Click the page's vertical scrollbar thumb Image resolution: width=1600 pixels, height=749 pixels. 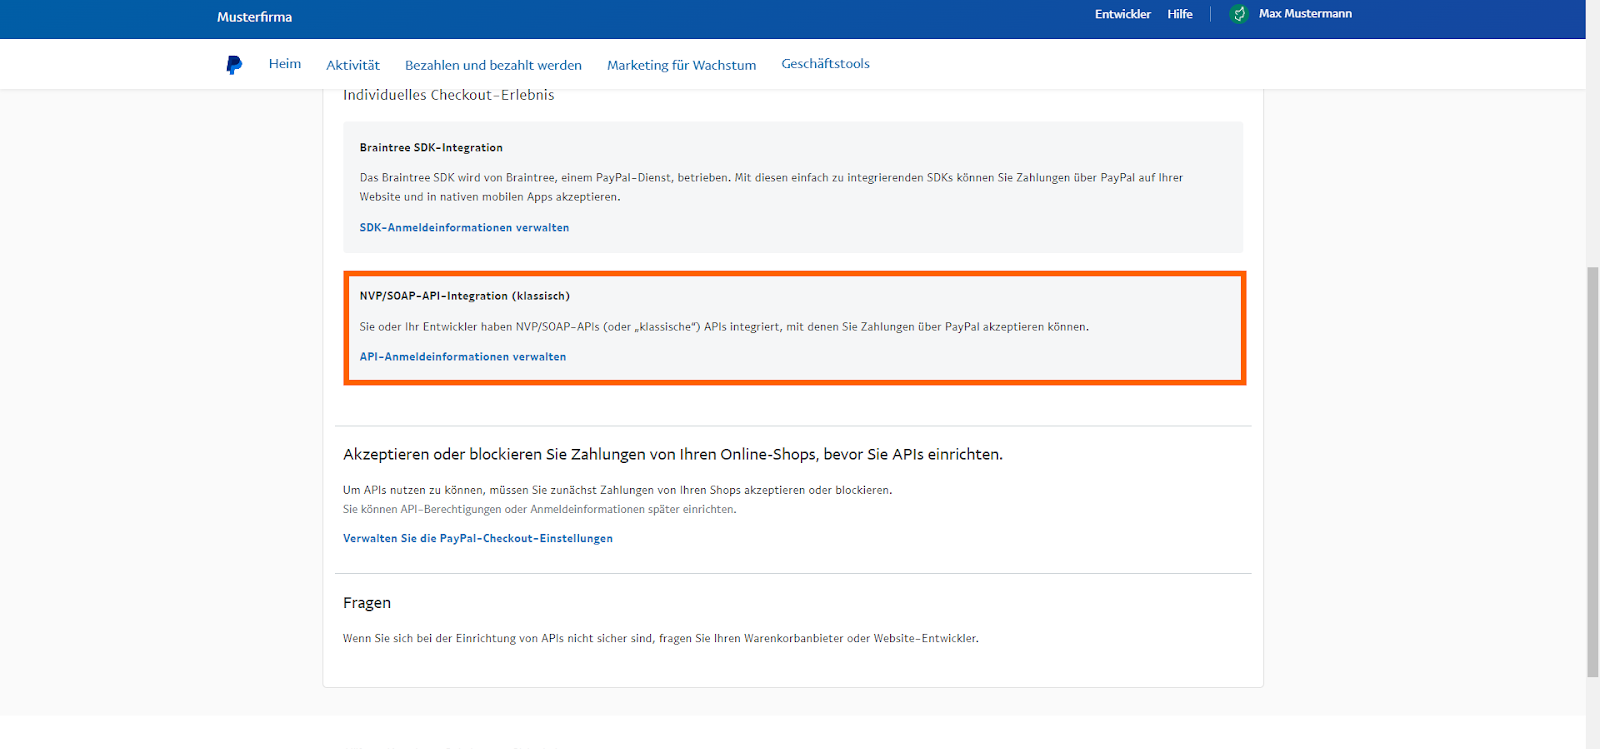(x=1592, y=470)
